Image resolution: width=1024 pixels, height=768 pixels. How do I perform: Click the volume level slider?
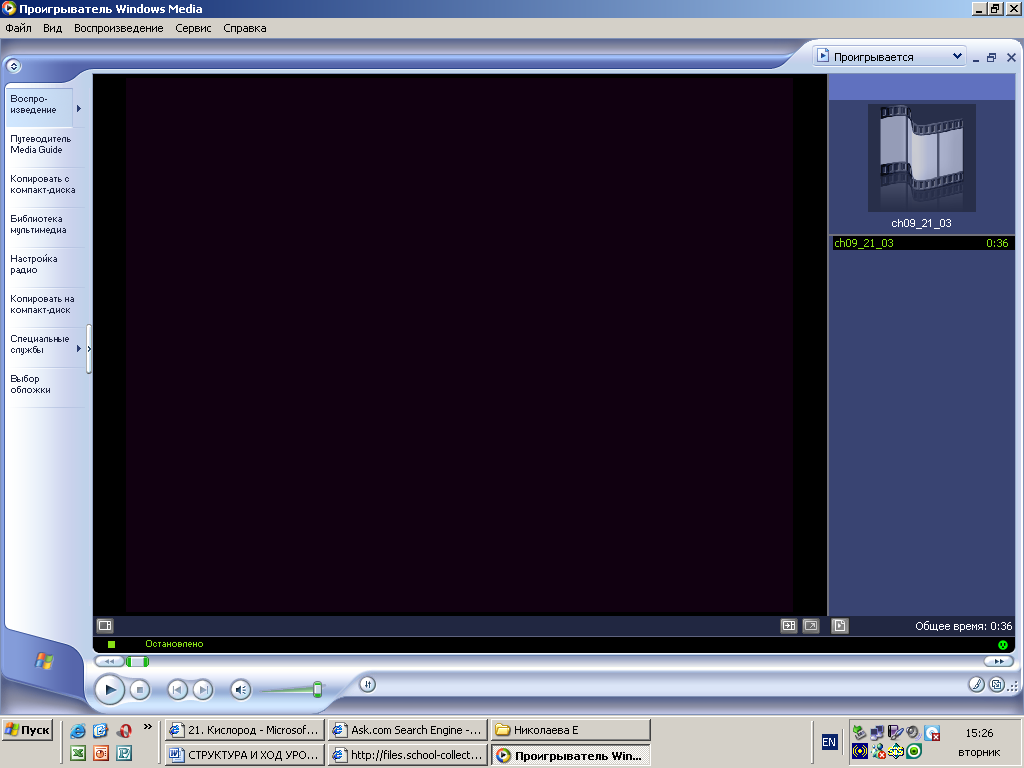(317, 689)
